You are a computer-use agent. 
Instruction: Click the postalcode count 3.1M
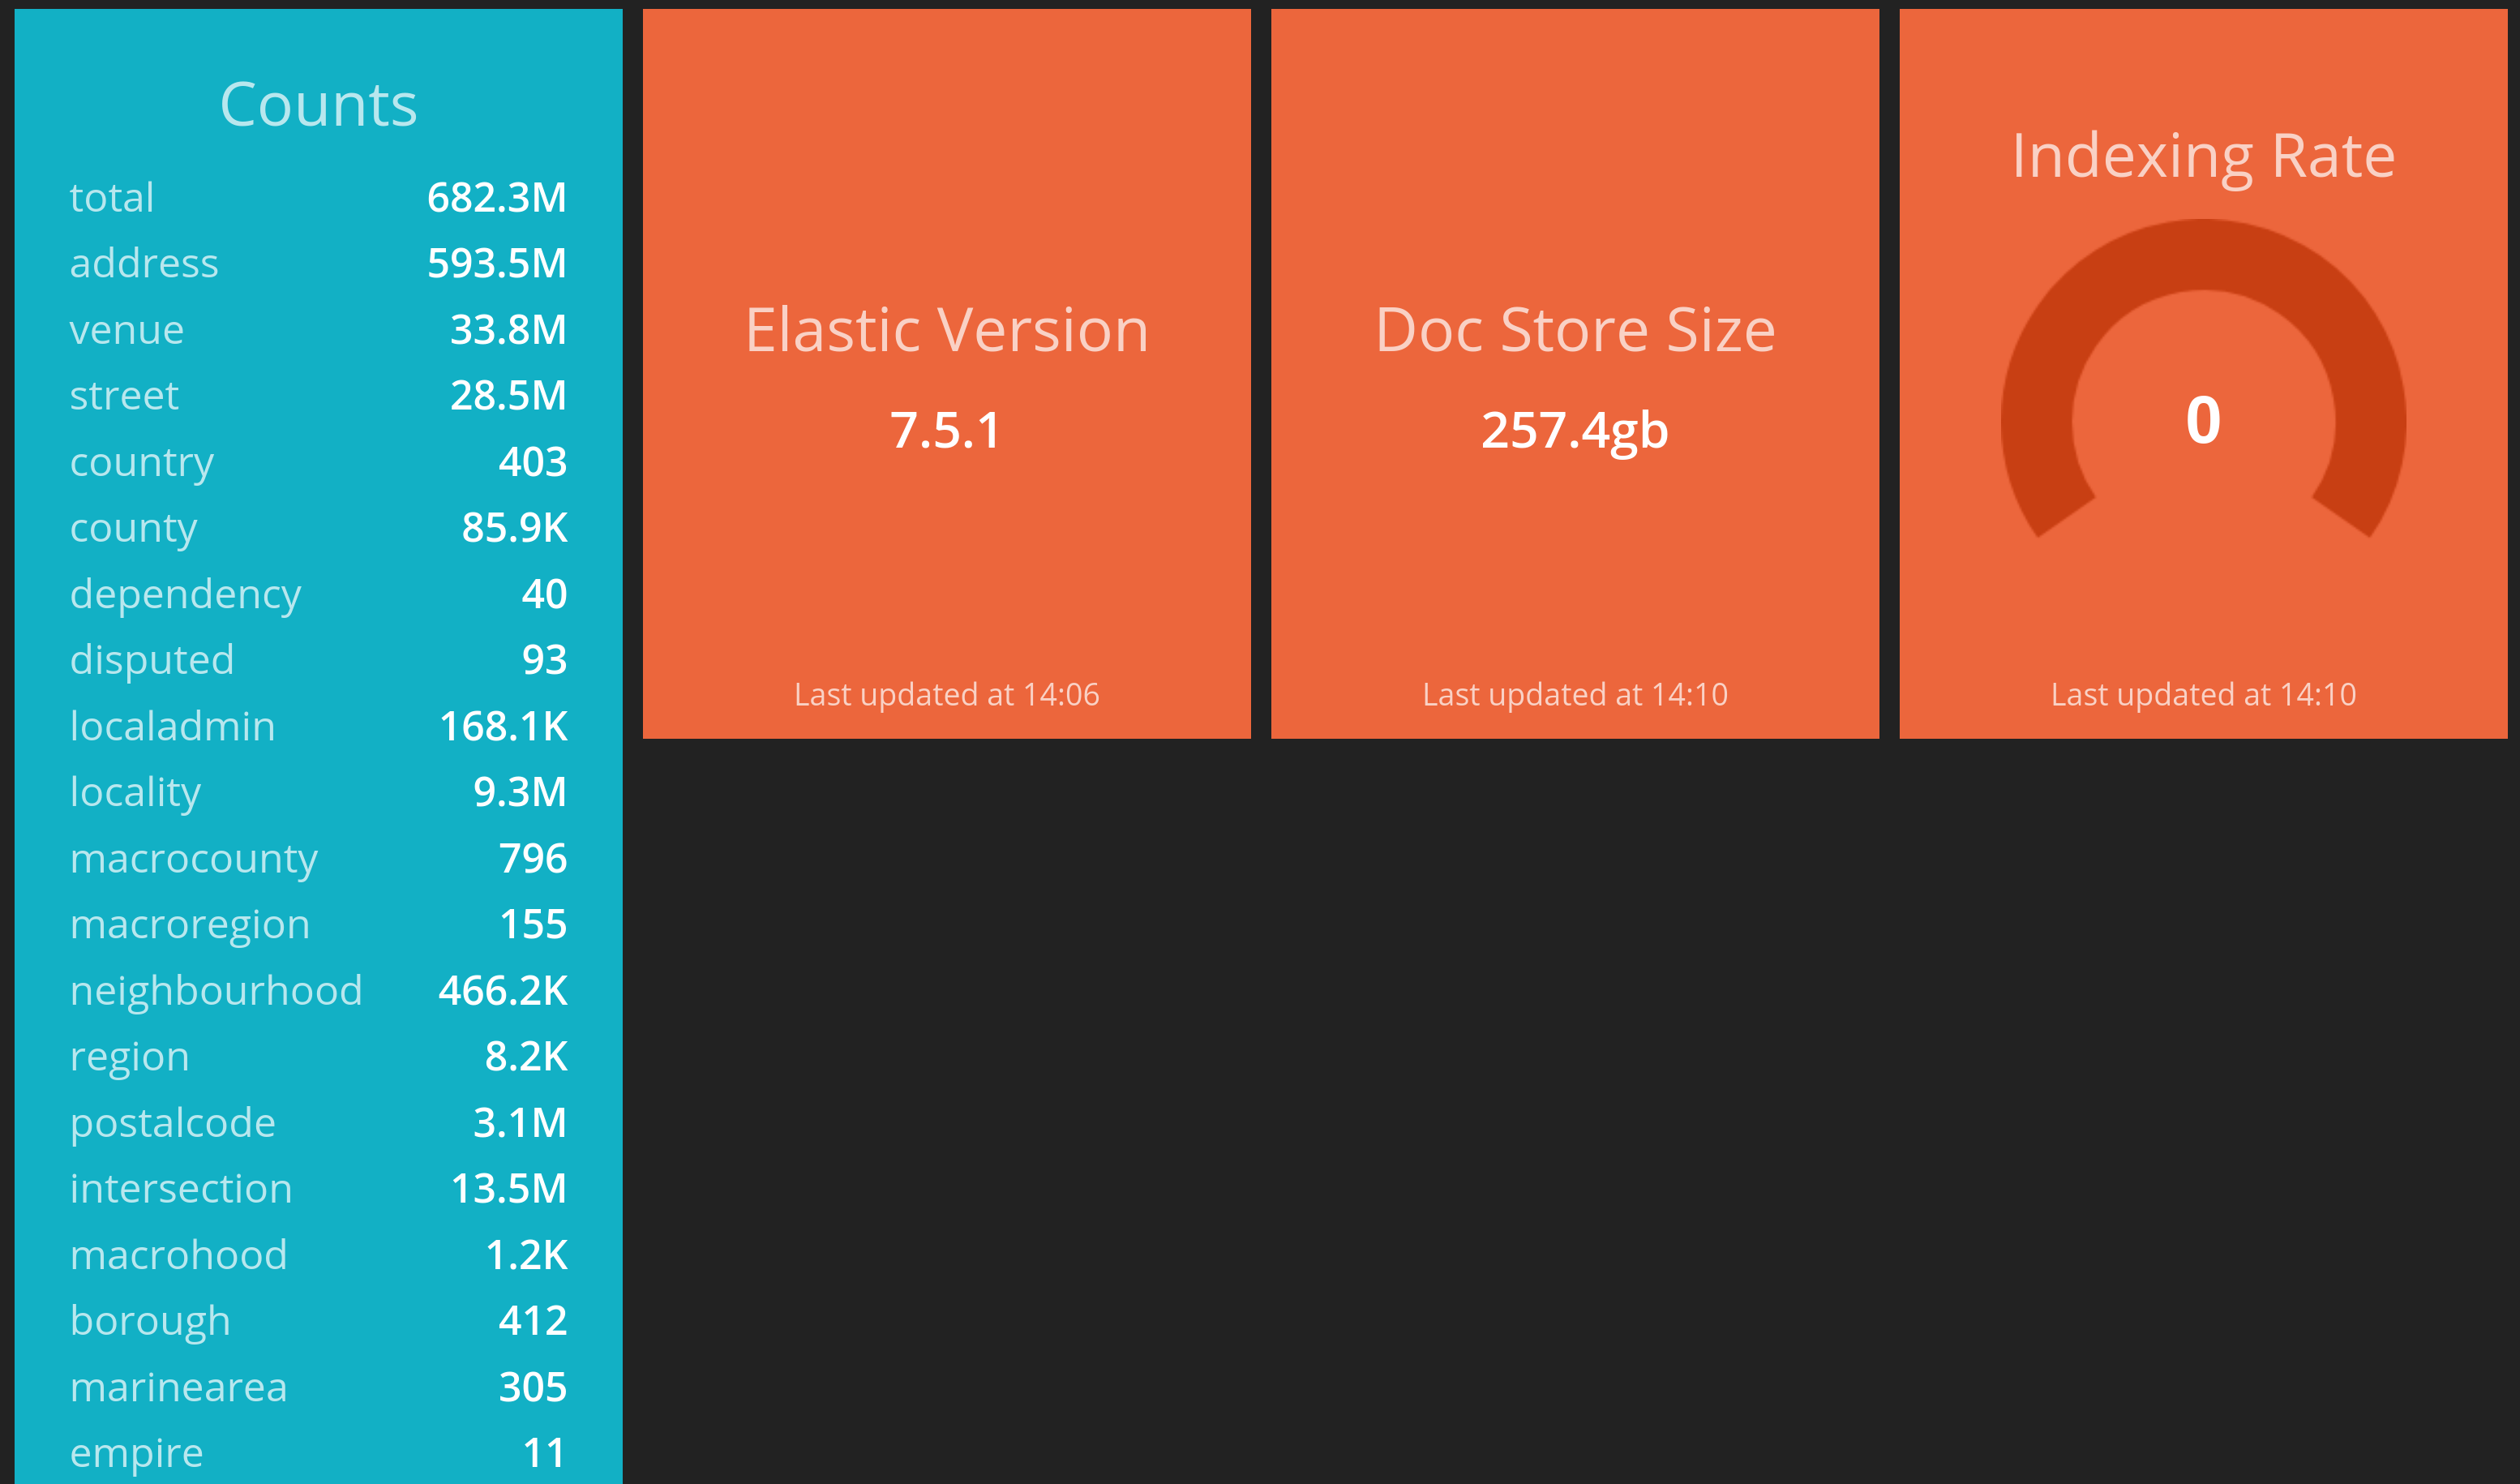tap(519, 1122)
